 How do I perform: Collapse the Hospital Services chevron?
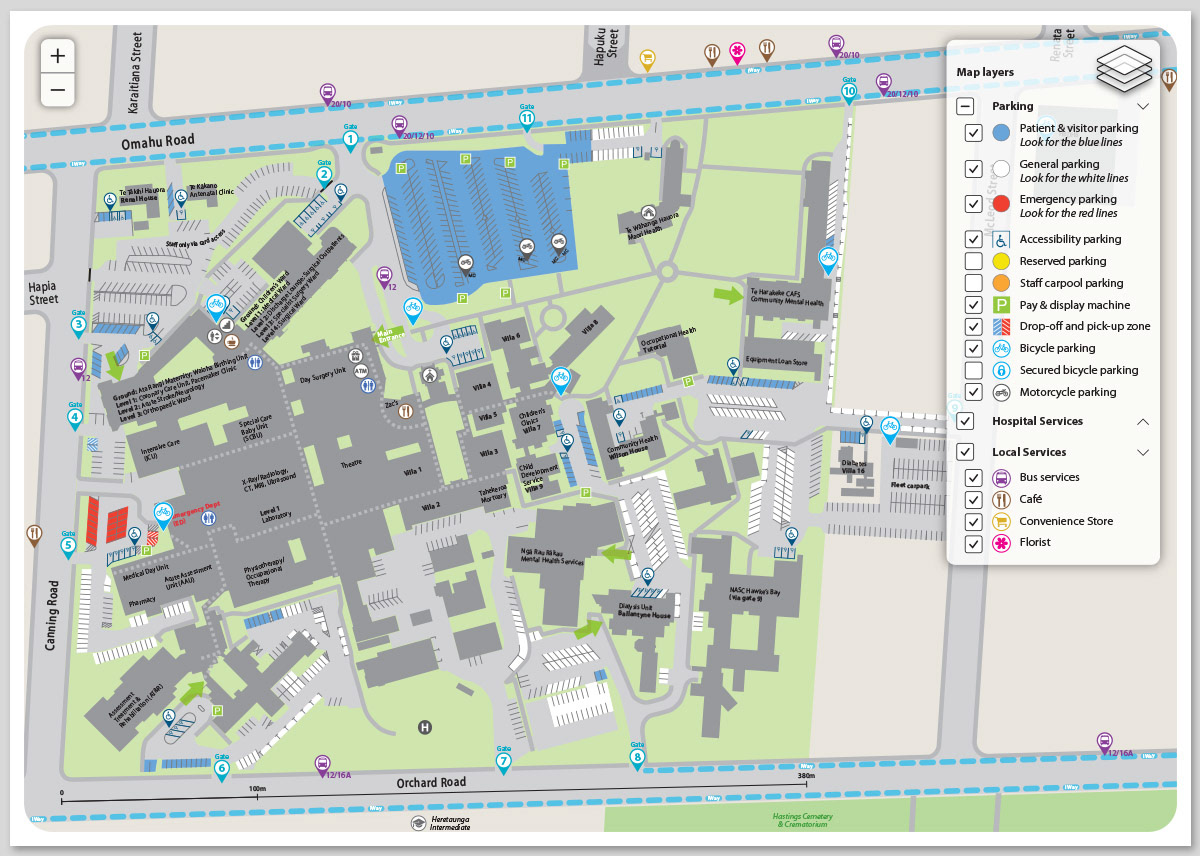[x=1143, y=421]
